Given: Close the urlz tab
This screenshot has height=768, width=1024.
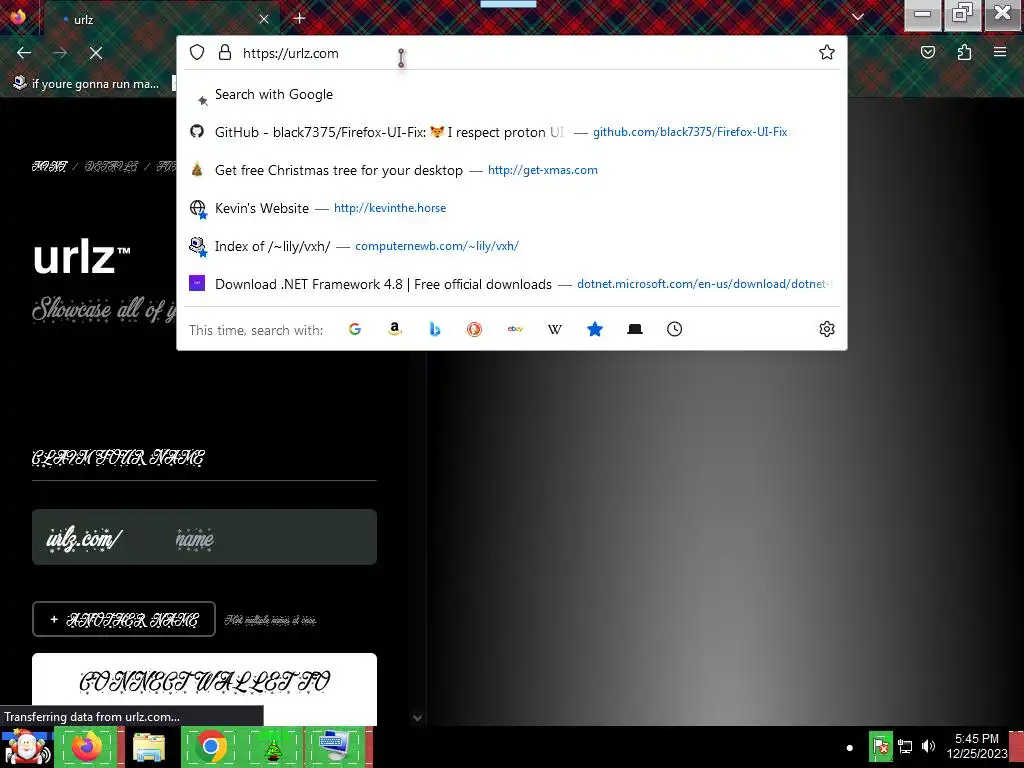Looking at the screenshot, I should pos(264,19).
